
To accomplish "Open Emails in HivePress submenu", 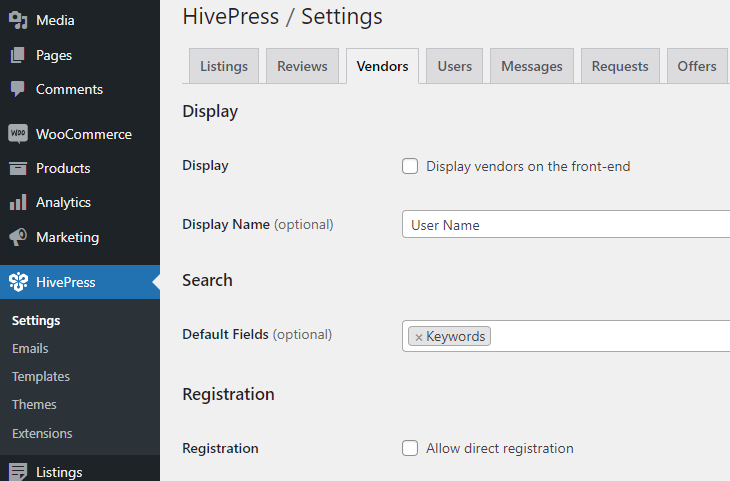I will [x=30, y=348].
